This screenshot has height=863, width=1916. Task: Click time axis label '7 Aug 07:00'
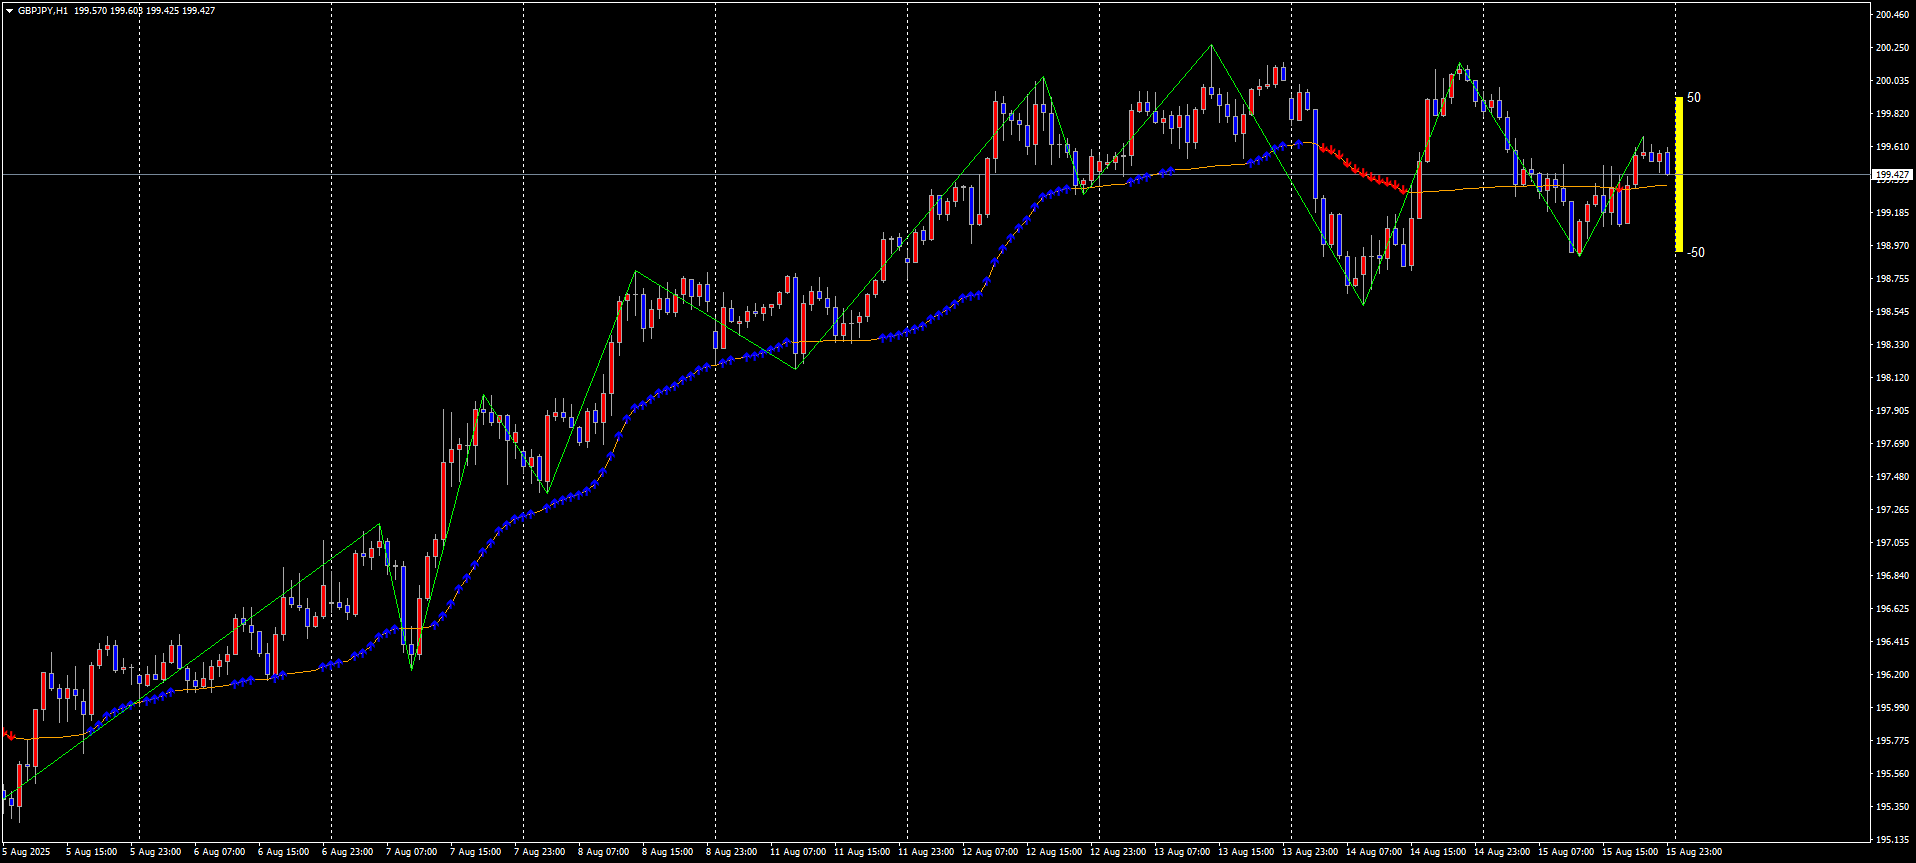click(412, 853)
